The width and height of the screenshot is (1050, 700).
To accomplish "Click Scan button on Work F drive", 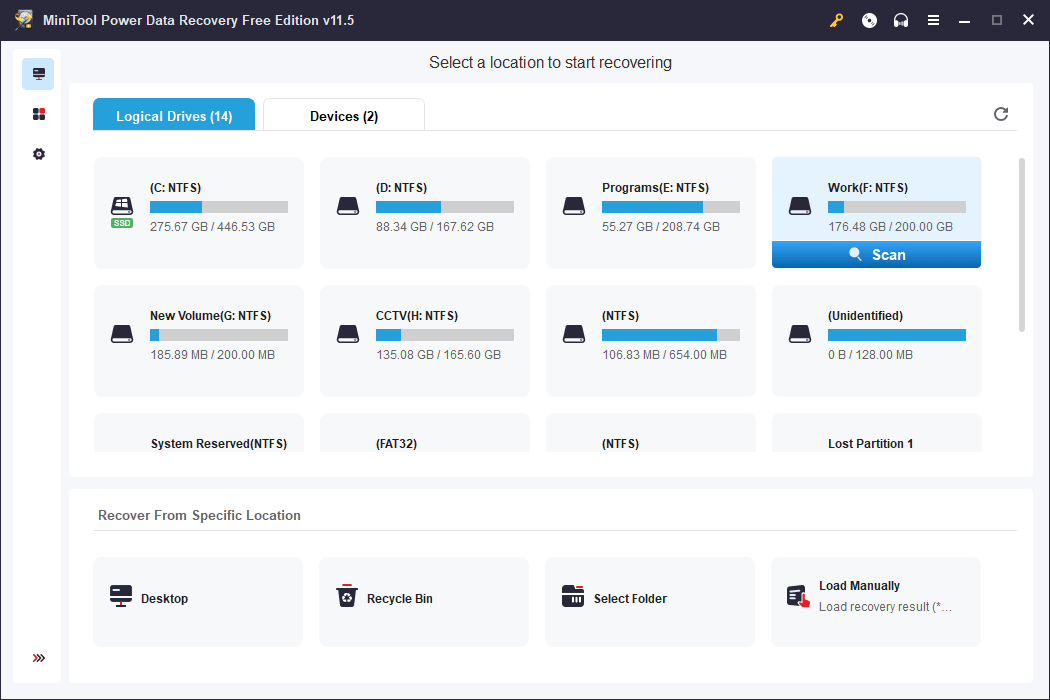I will click(x=876, y=255).
